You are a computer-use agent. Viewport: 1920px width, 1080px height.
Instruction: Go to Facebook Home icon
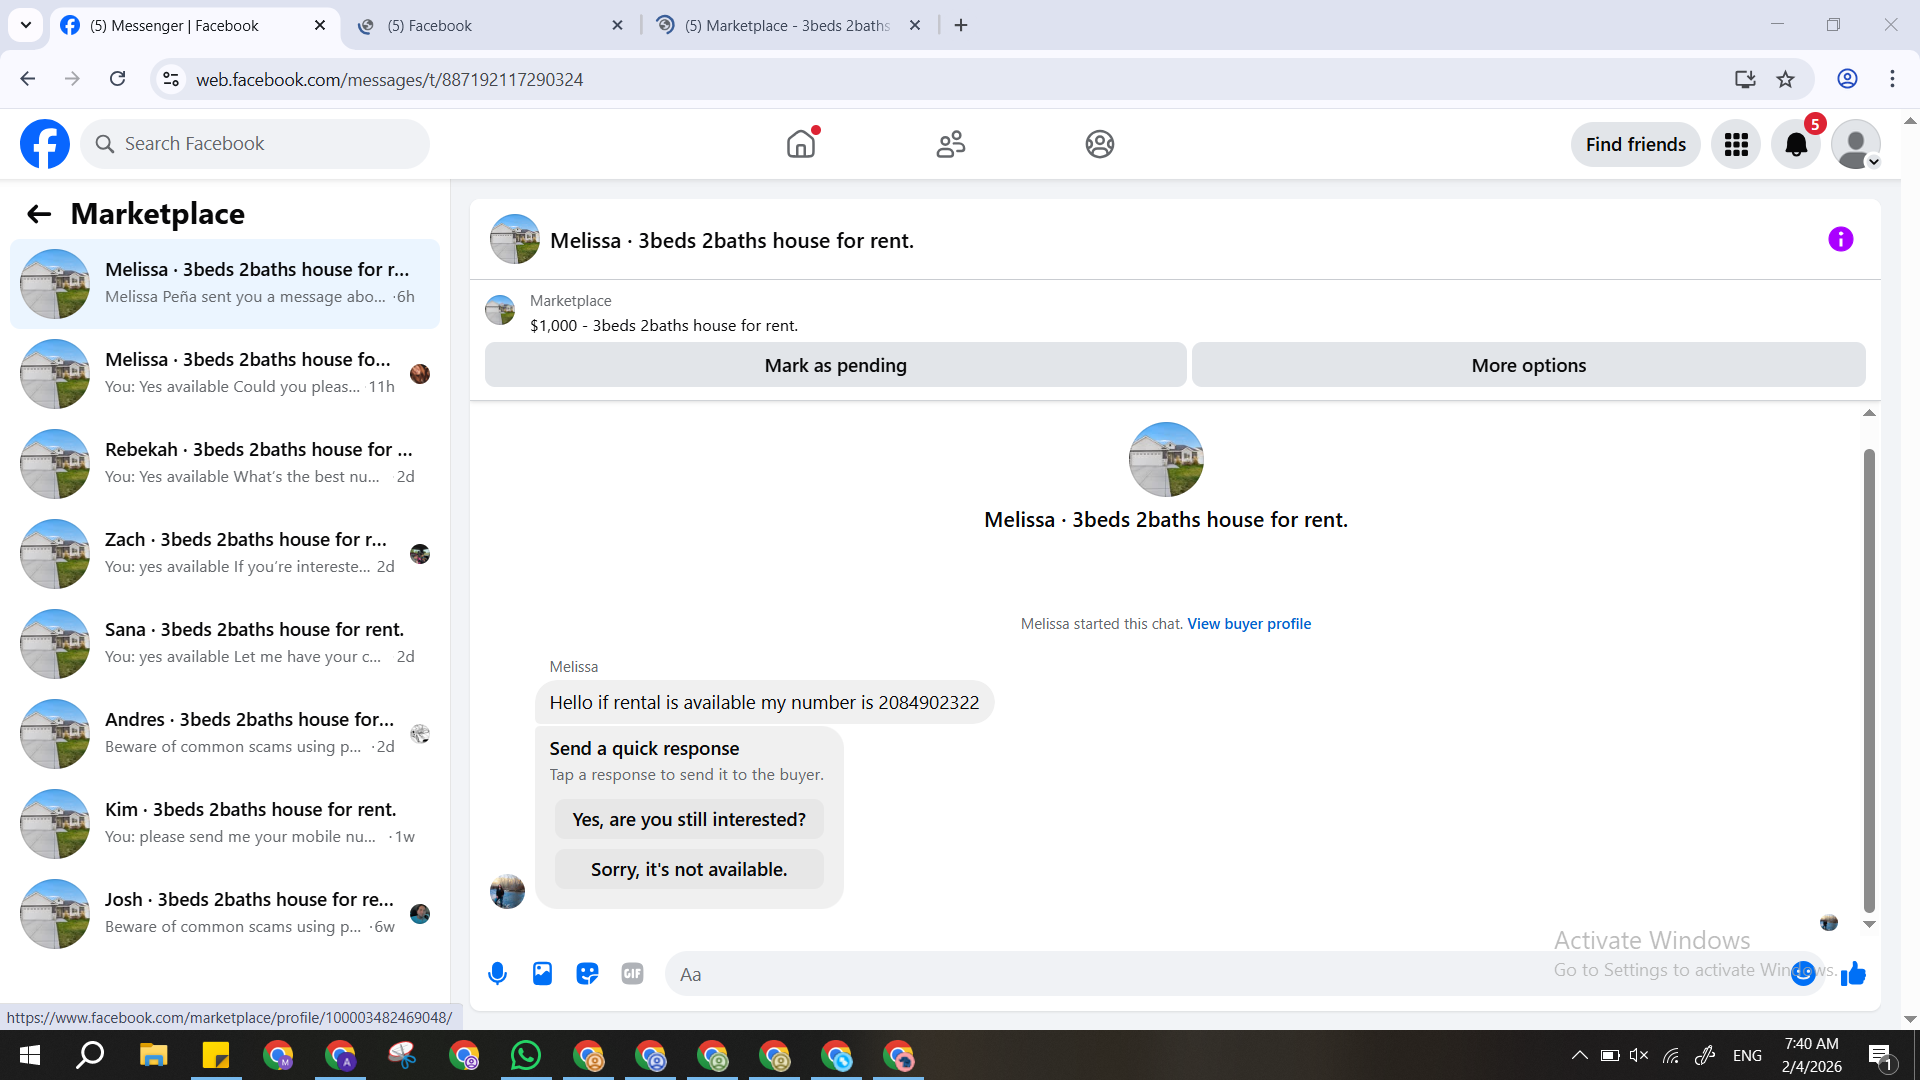click(x=801, y=145)
